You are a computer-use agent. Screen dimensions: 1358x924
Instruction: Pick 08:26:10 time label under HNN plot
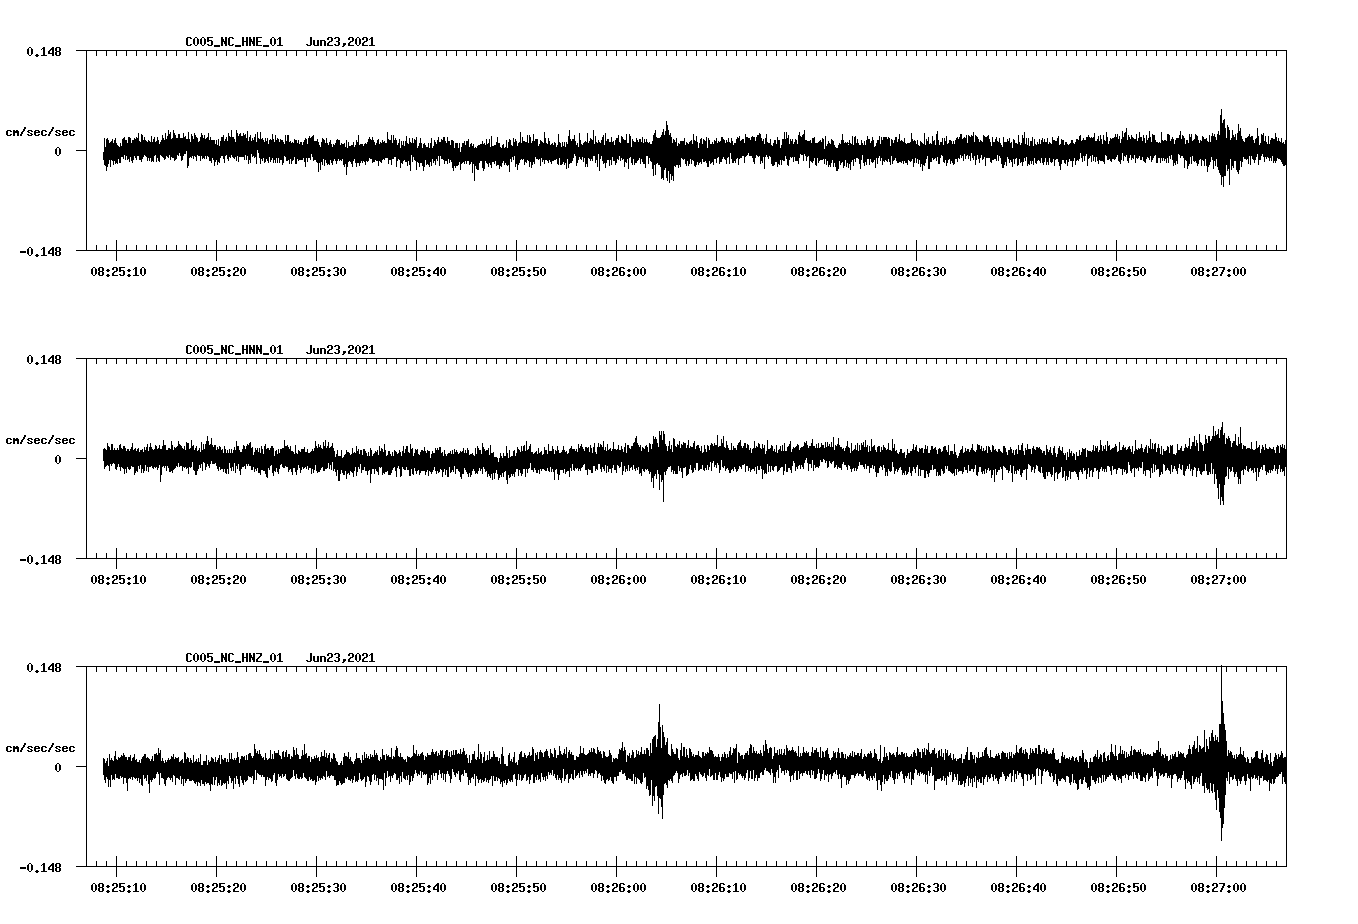pyautogui.click(x=718, y=579)
